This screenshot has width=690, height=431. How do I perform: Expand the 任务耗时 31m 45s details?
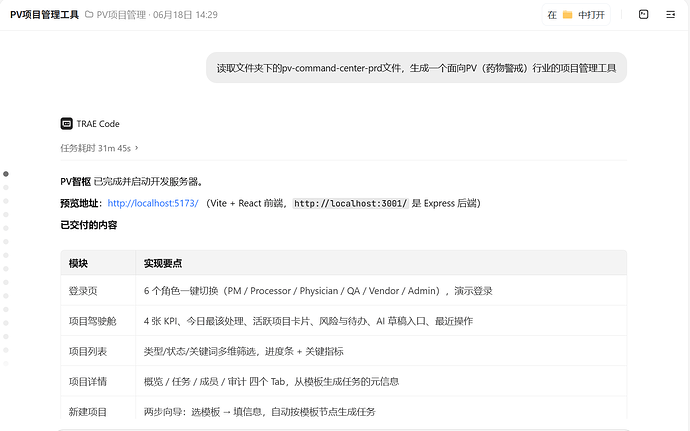[x=99, y=148]
